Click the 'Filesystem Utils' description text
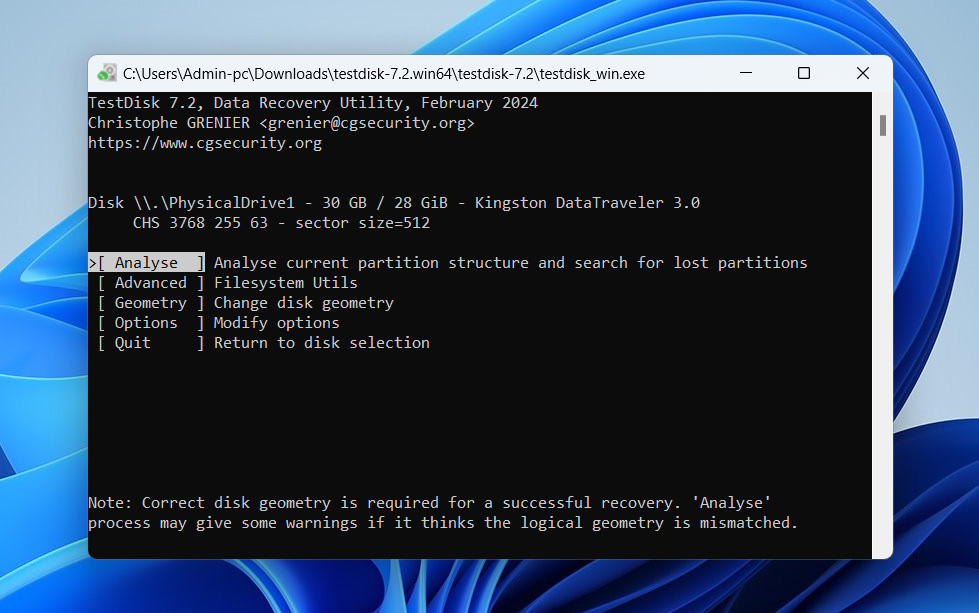Viewport: 979px width, 613px height. coord(285,283)
